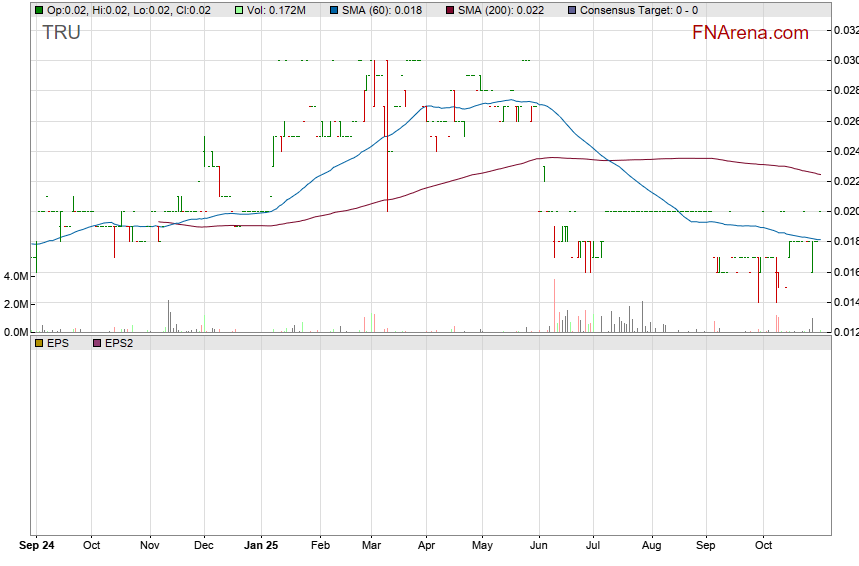Viewport: 859px width, 566px height.
Task: Click the EPS2 label in lower panel
Action: coord(120,343)
